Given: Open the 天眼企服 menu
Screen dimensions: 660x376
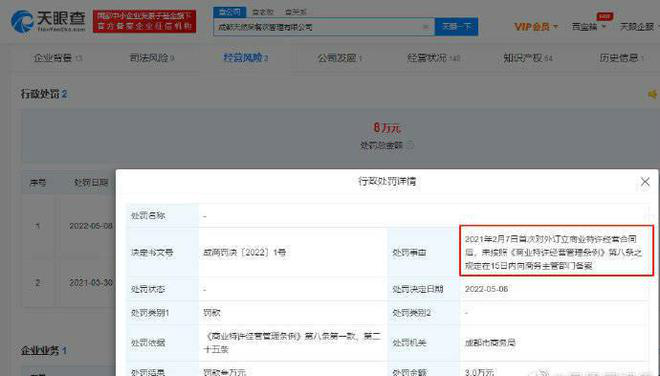Looking at the screenshot, I should [x=637, y=27].
